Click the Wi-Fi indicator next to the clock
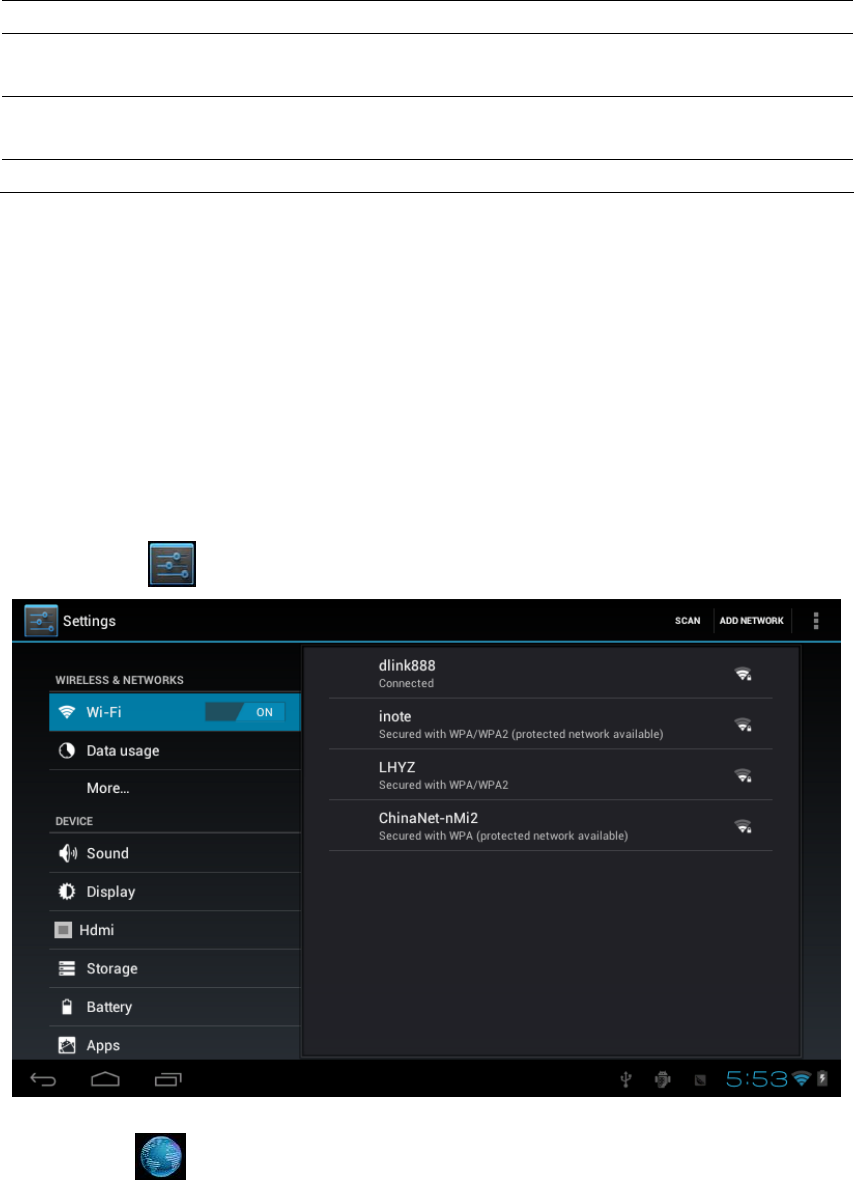This screenshot has height=1180, width=854. pos(801,1079)
